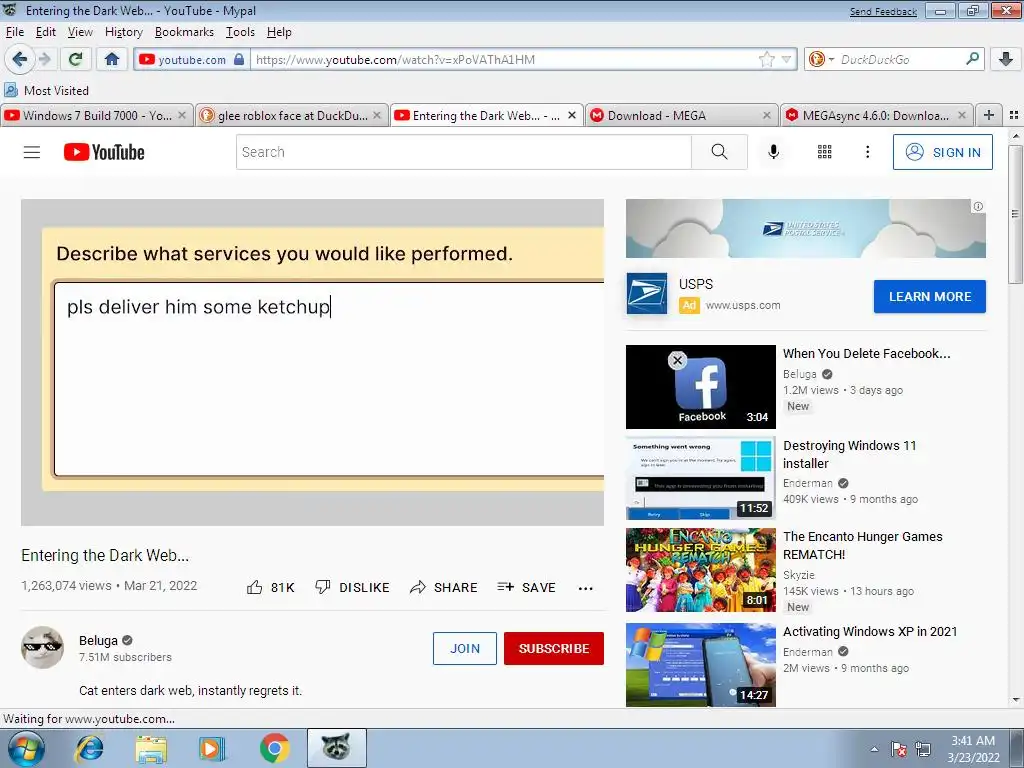Click the browser forward arrow
This screenshot has width=1024, height=768.
pos(44,59)
